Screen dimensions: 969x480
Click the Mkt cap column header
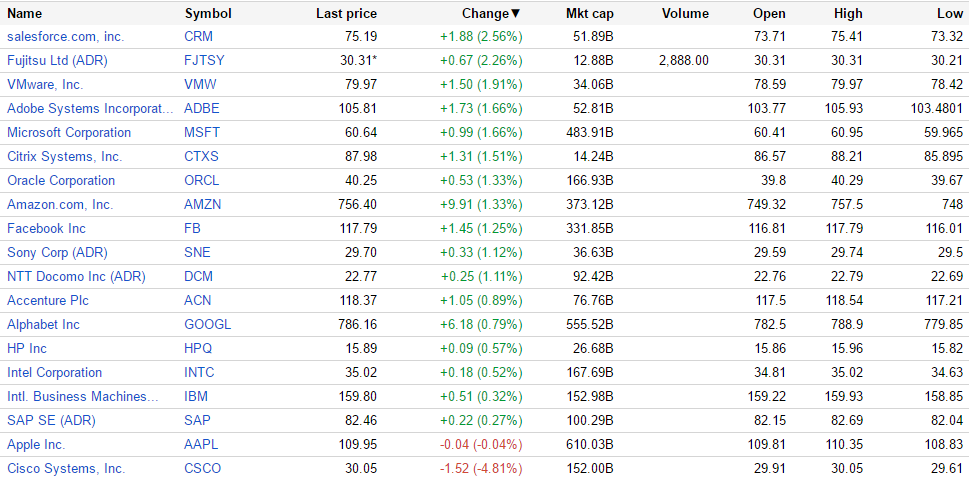[x=589, y=13]
